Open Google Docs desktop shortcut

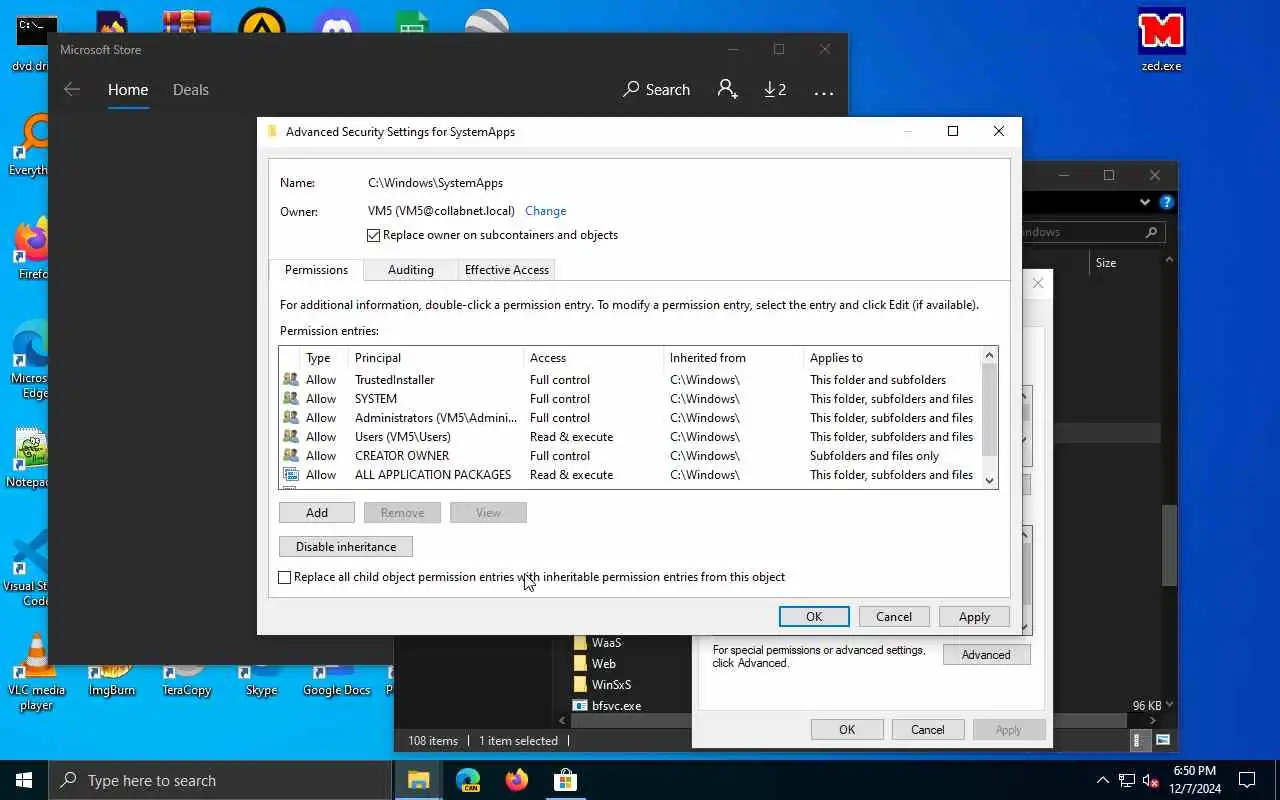coord(337,681)
